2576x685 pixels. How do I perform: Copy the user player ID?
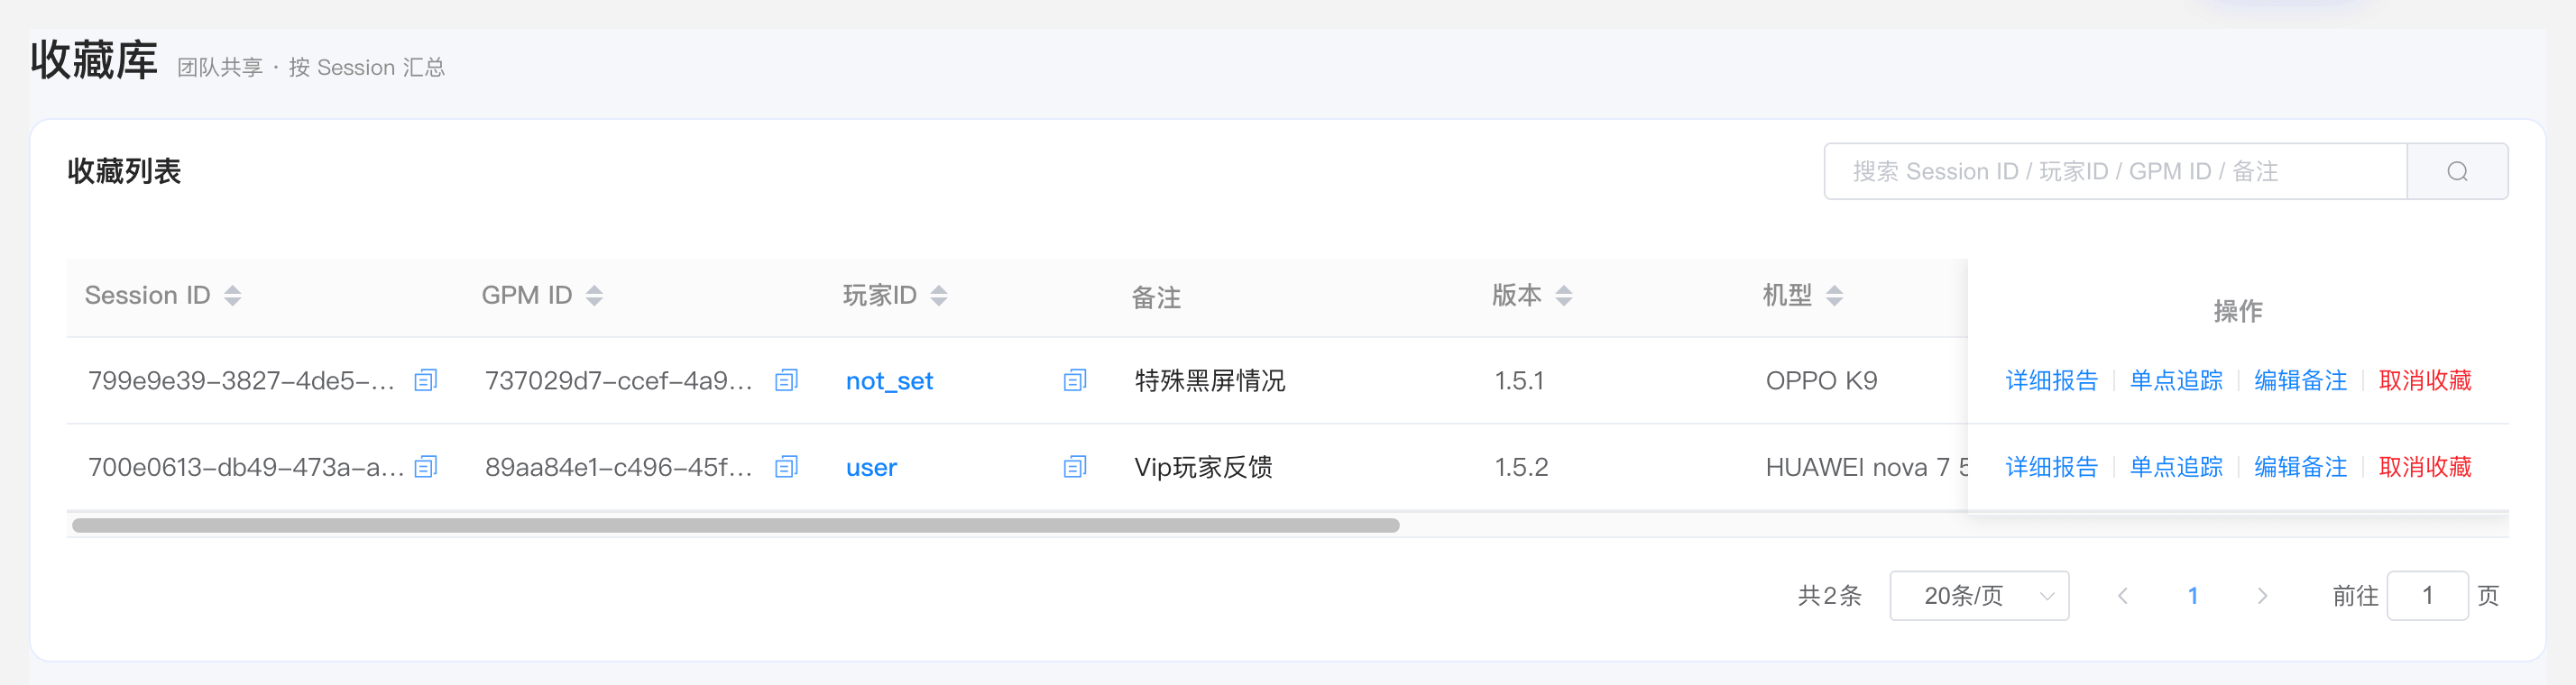(1075, 467)
